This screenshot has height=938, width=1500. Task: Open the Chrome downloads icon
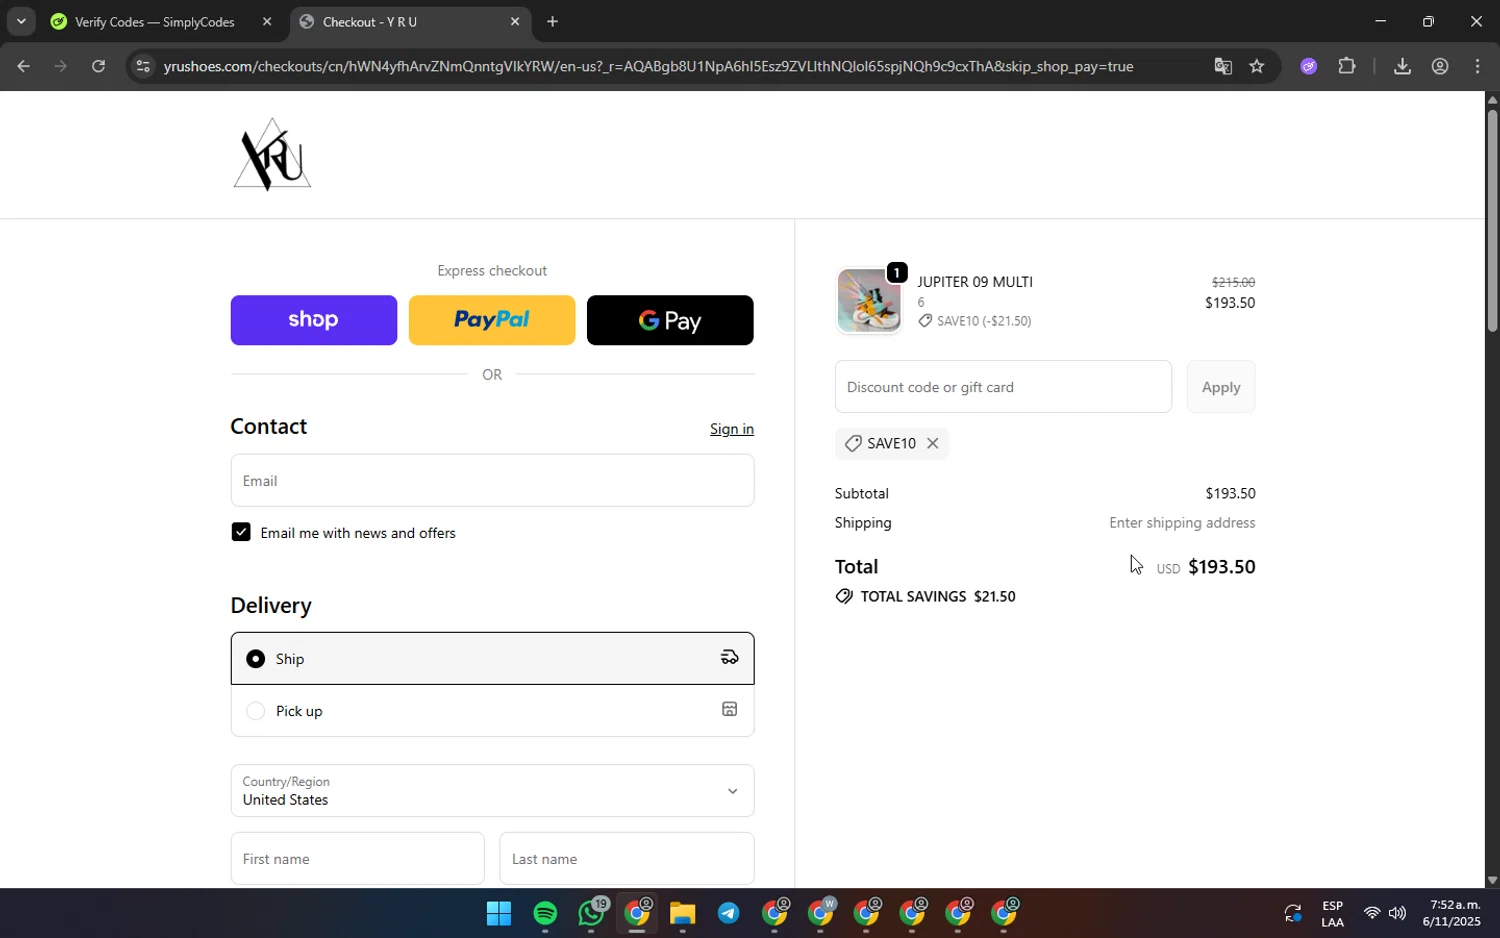tap(1402, 67)
